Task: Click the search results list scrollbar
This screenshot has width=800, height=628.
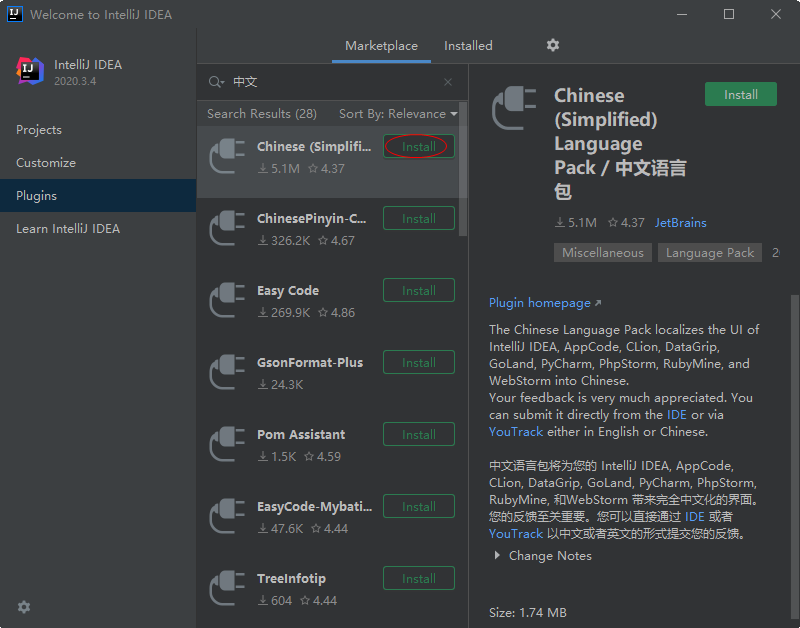Action: tap(463, 168)
